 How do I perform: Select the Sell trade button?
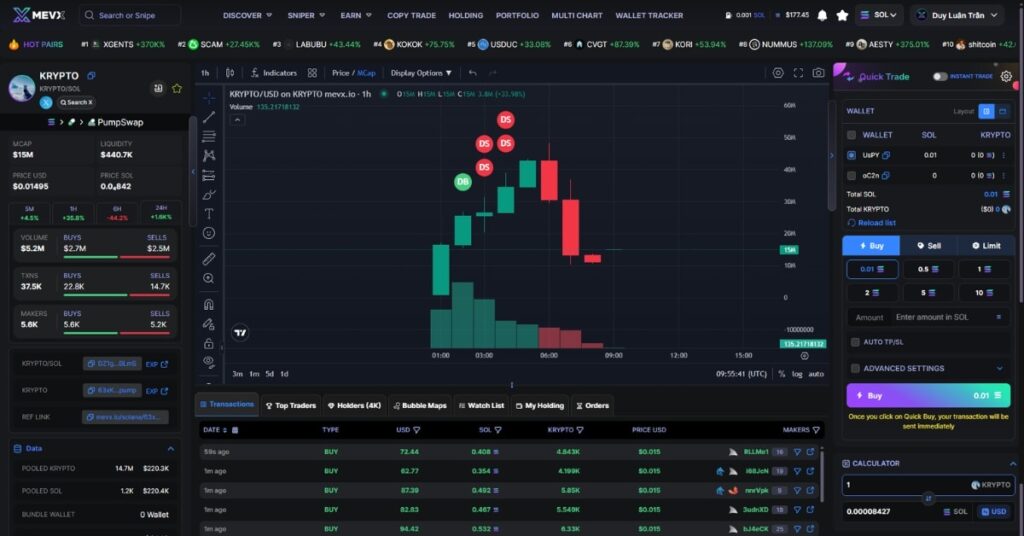(929, 245)
